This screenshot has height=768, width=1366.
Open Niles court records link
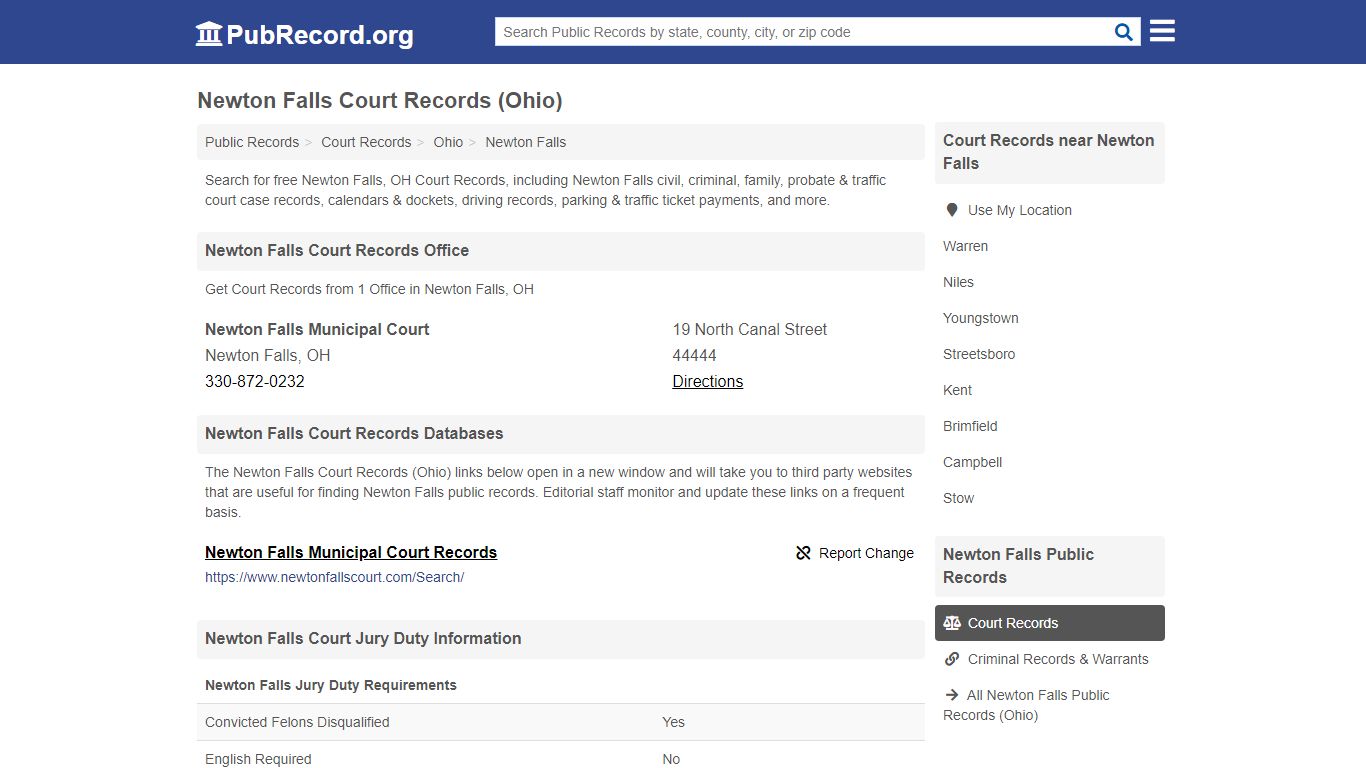click(958, 282)
